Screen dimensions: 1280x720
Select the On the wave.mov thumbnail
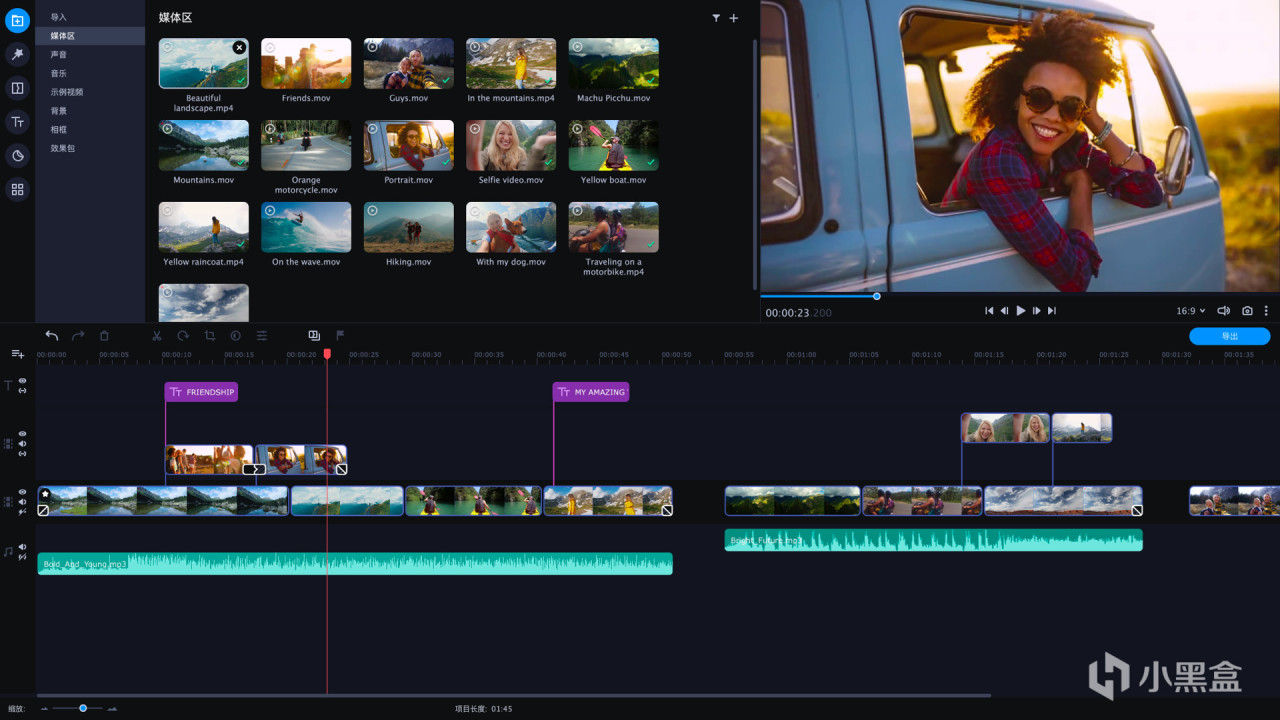[306, 227]
